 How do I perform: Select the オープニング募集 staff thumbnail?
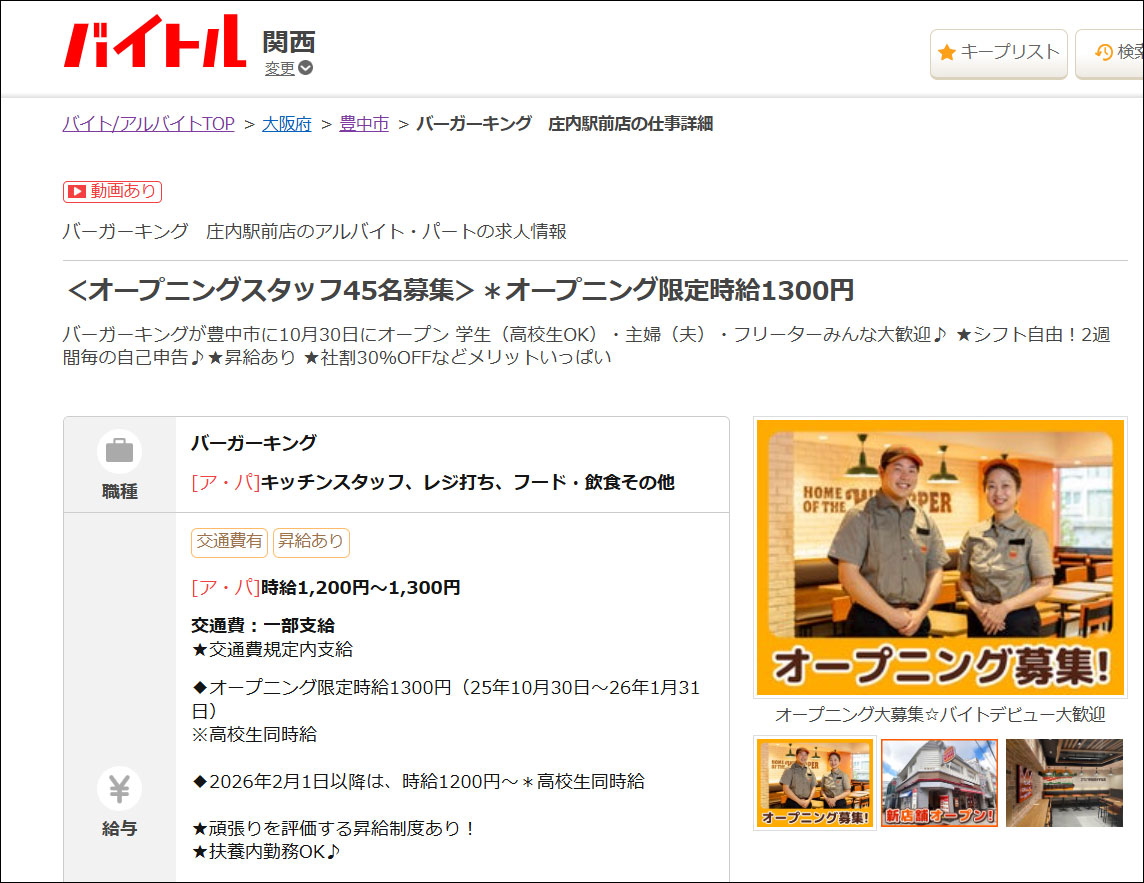click(x=814, y=783)
